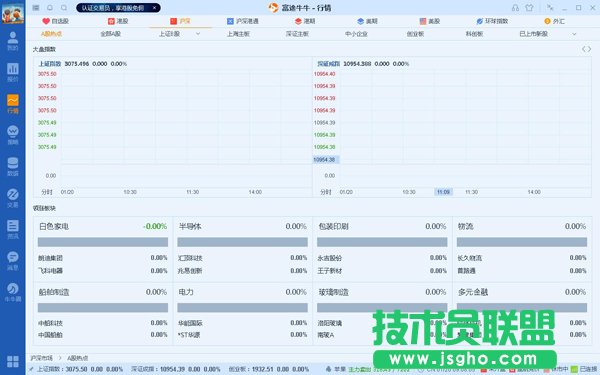Select the 沪深 market tab
This screenshot has width=600, height=375.
pyautogui.click(x=180, y=21)
